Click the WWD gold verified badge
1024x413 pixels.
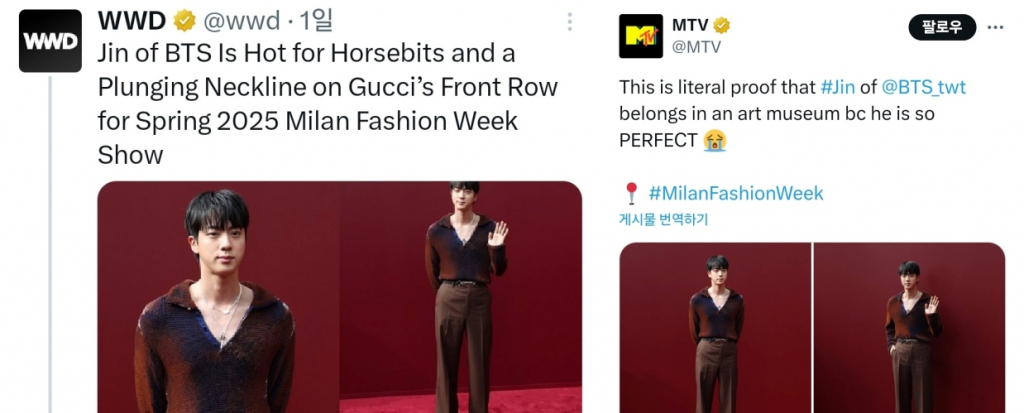[x=186, y=20]
